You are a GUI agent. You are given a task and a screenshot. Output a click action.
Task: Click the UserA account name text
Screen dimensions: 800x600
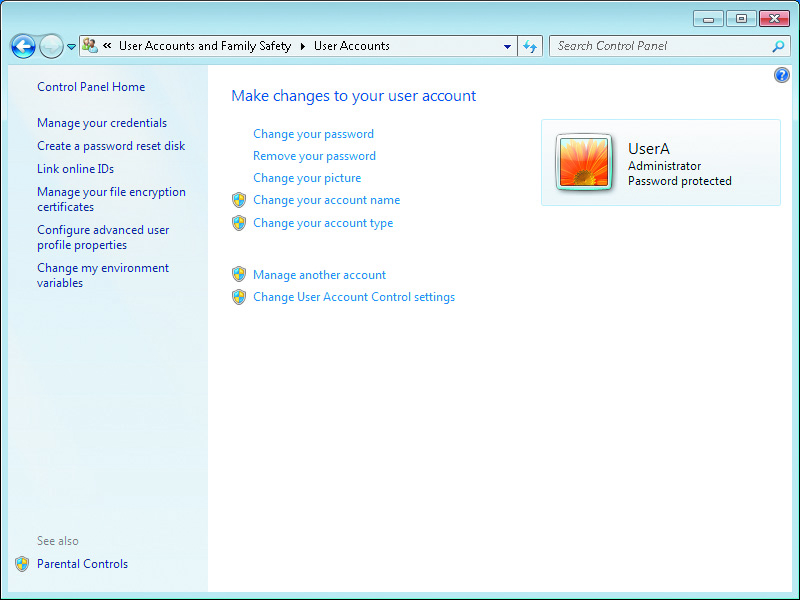pyautogui.click(x=648, y=148)
